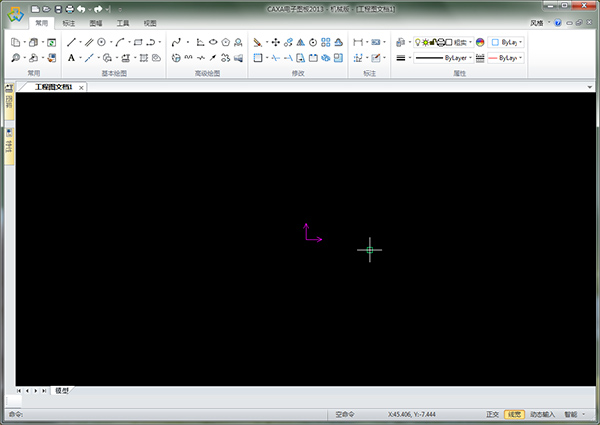This screenshot has width=600, height=425.
Task: Click the Undo arrow in quick toolbar
Action: pyautogui.click(x=81, y=8)
